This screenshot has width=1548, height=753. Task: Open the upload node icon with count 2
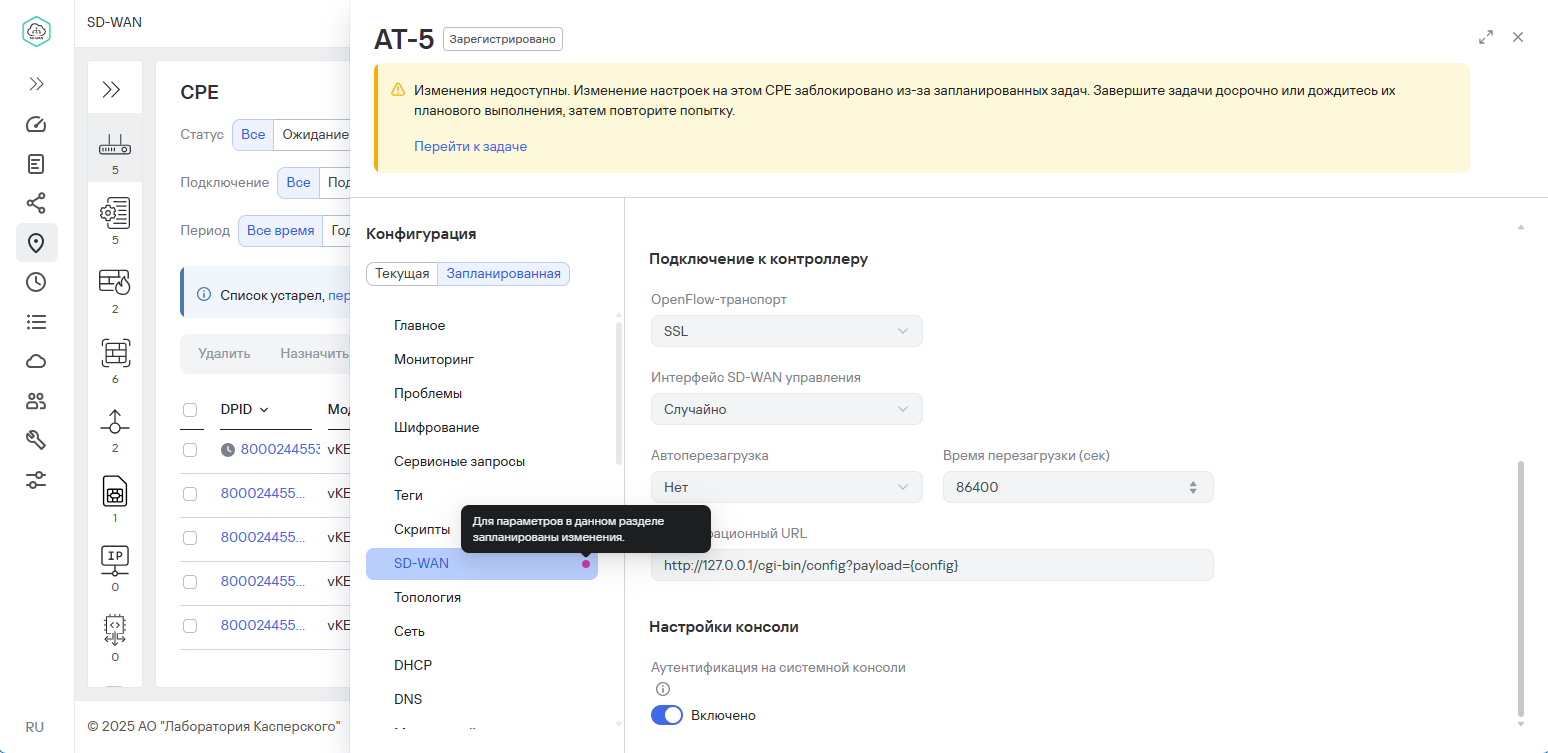(115, 421)
